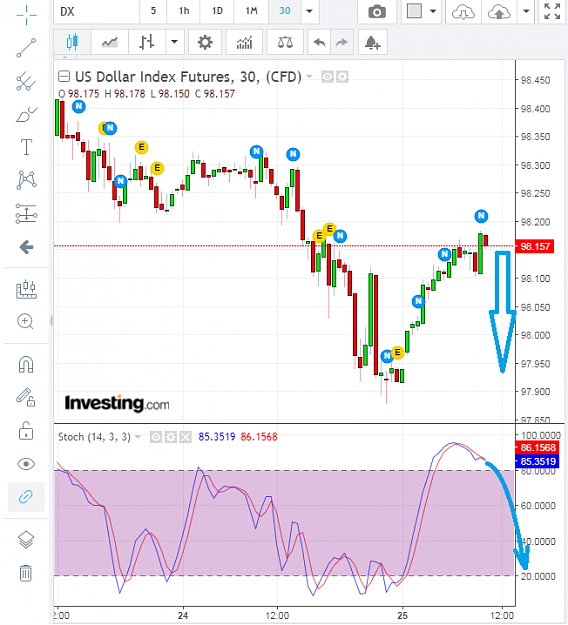
Task: Remove all drawings with trash icon
Action: (x=26, y=573)
